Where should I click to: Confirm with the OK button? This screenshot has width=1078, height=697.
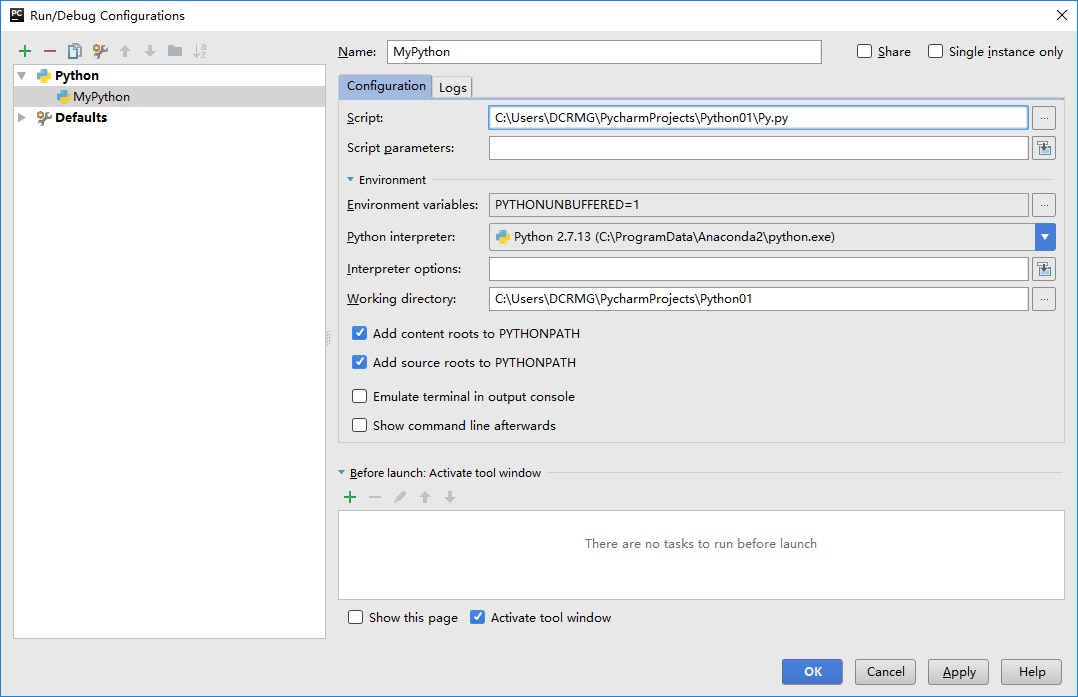pos(812,672)
